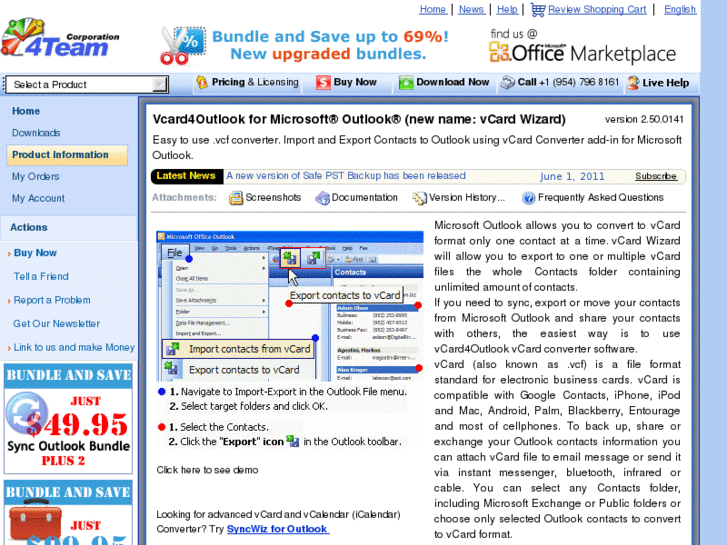Image resolution: width=727 pixels, height=545 pixels.
Task: Click the scissors percent coupon icon
Action: (182, 46)
